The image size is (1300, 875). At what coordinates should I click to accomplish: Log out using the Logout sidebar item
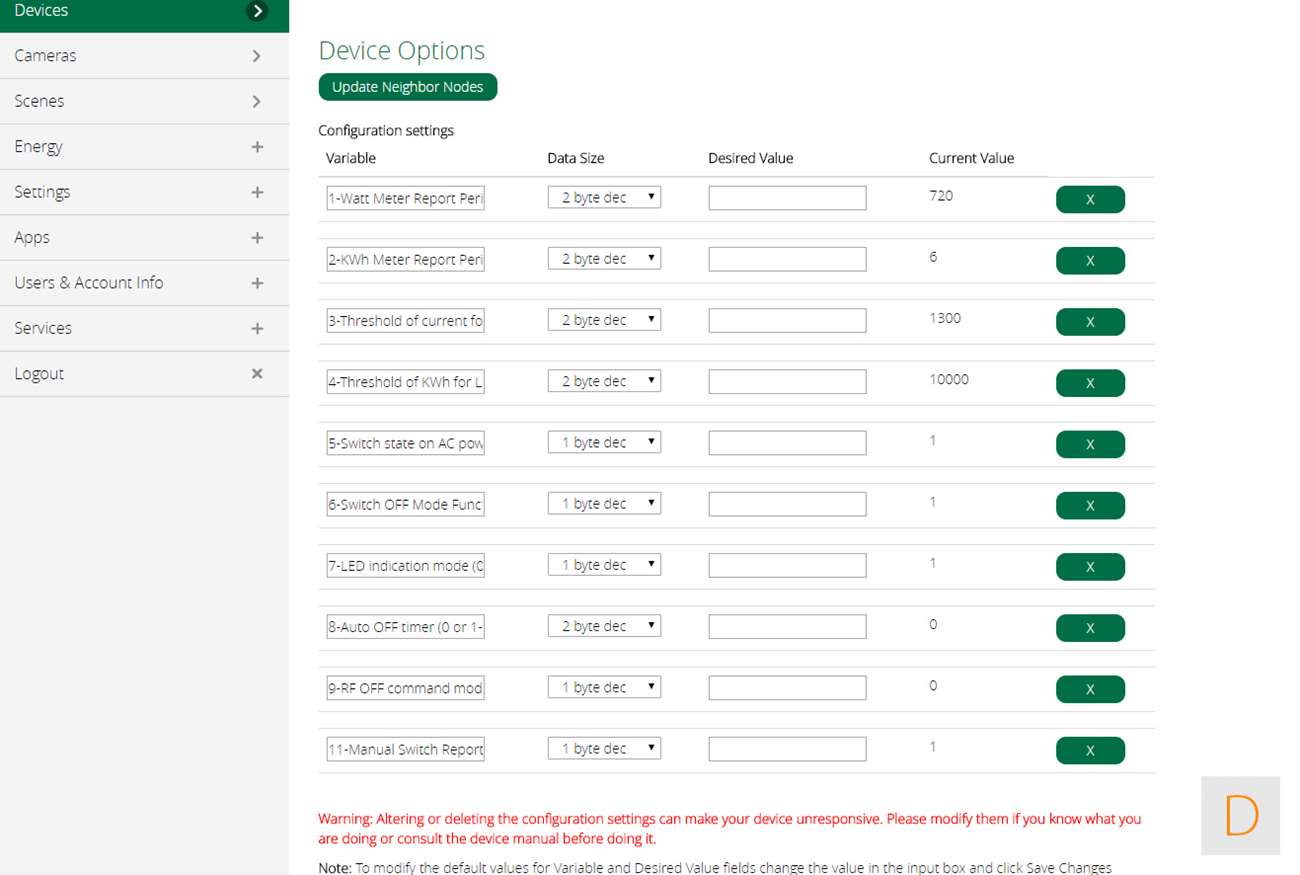[144, 374]
